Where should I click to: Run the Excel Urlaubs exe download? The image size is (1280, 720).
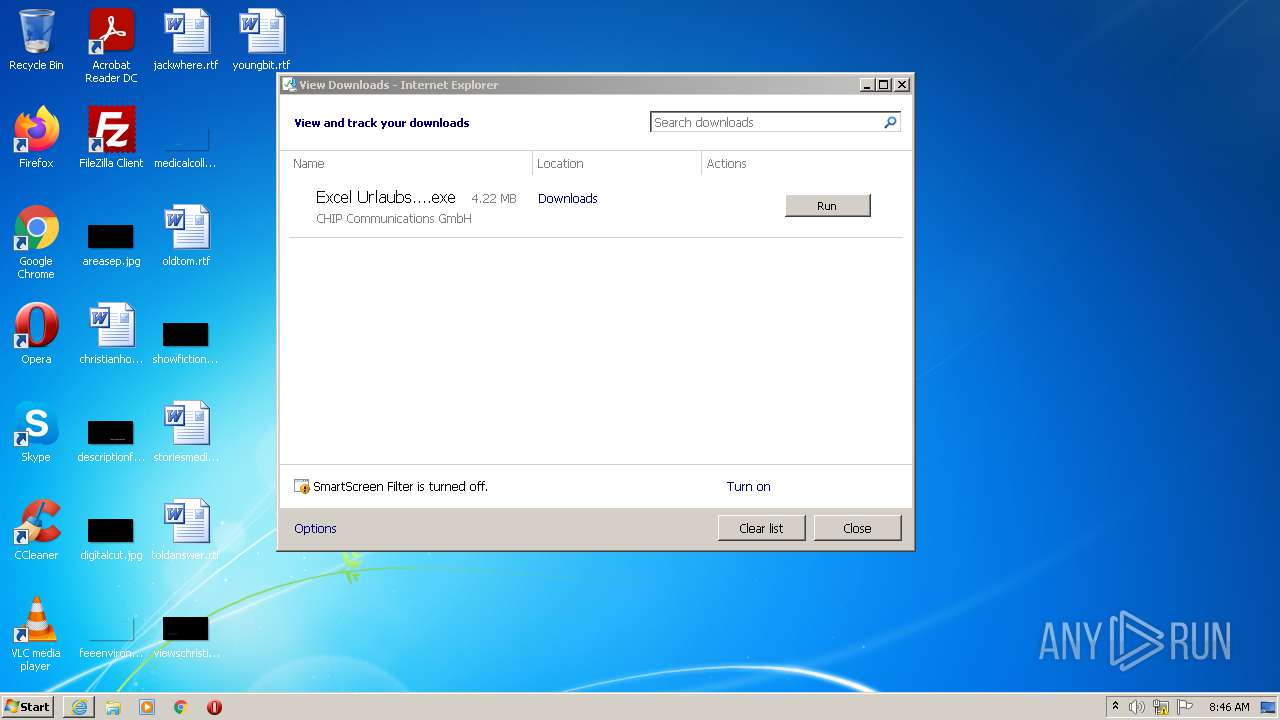click(x=828, y=205)
